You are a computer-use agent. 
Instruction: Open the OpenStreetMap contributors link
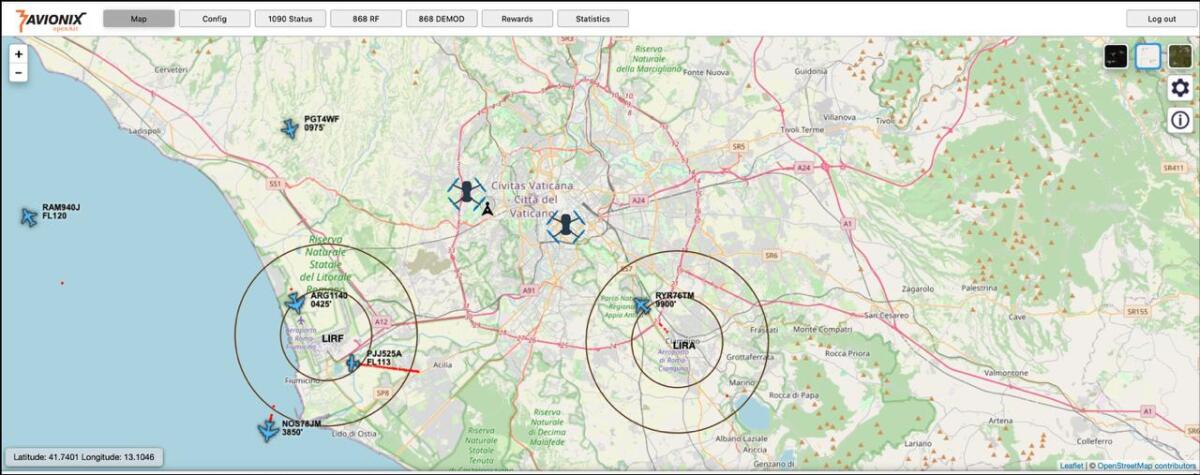[x=1146, y=466]
